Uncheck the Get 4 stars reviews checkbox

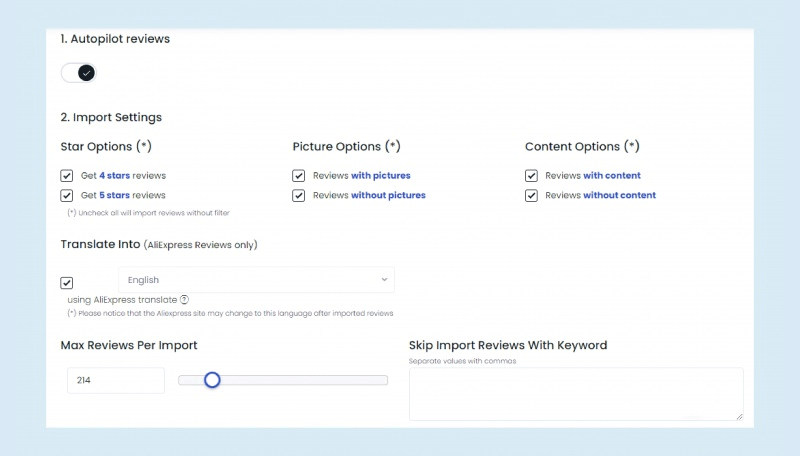tap(67, 176)
